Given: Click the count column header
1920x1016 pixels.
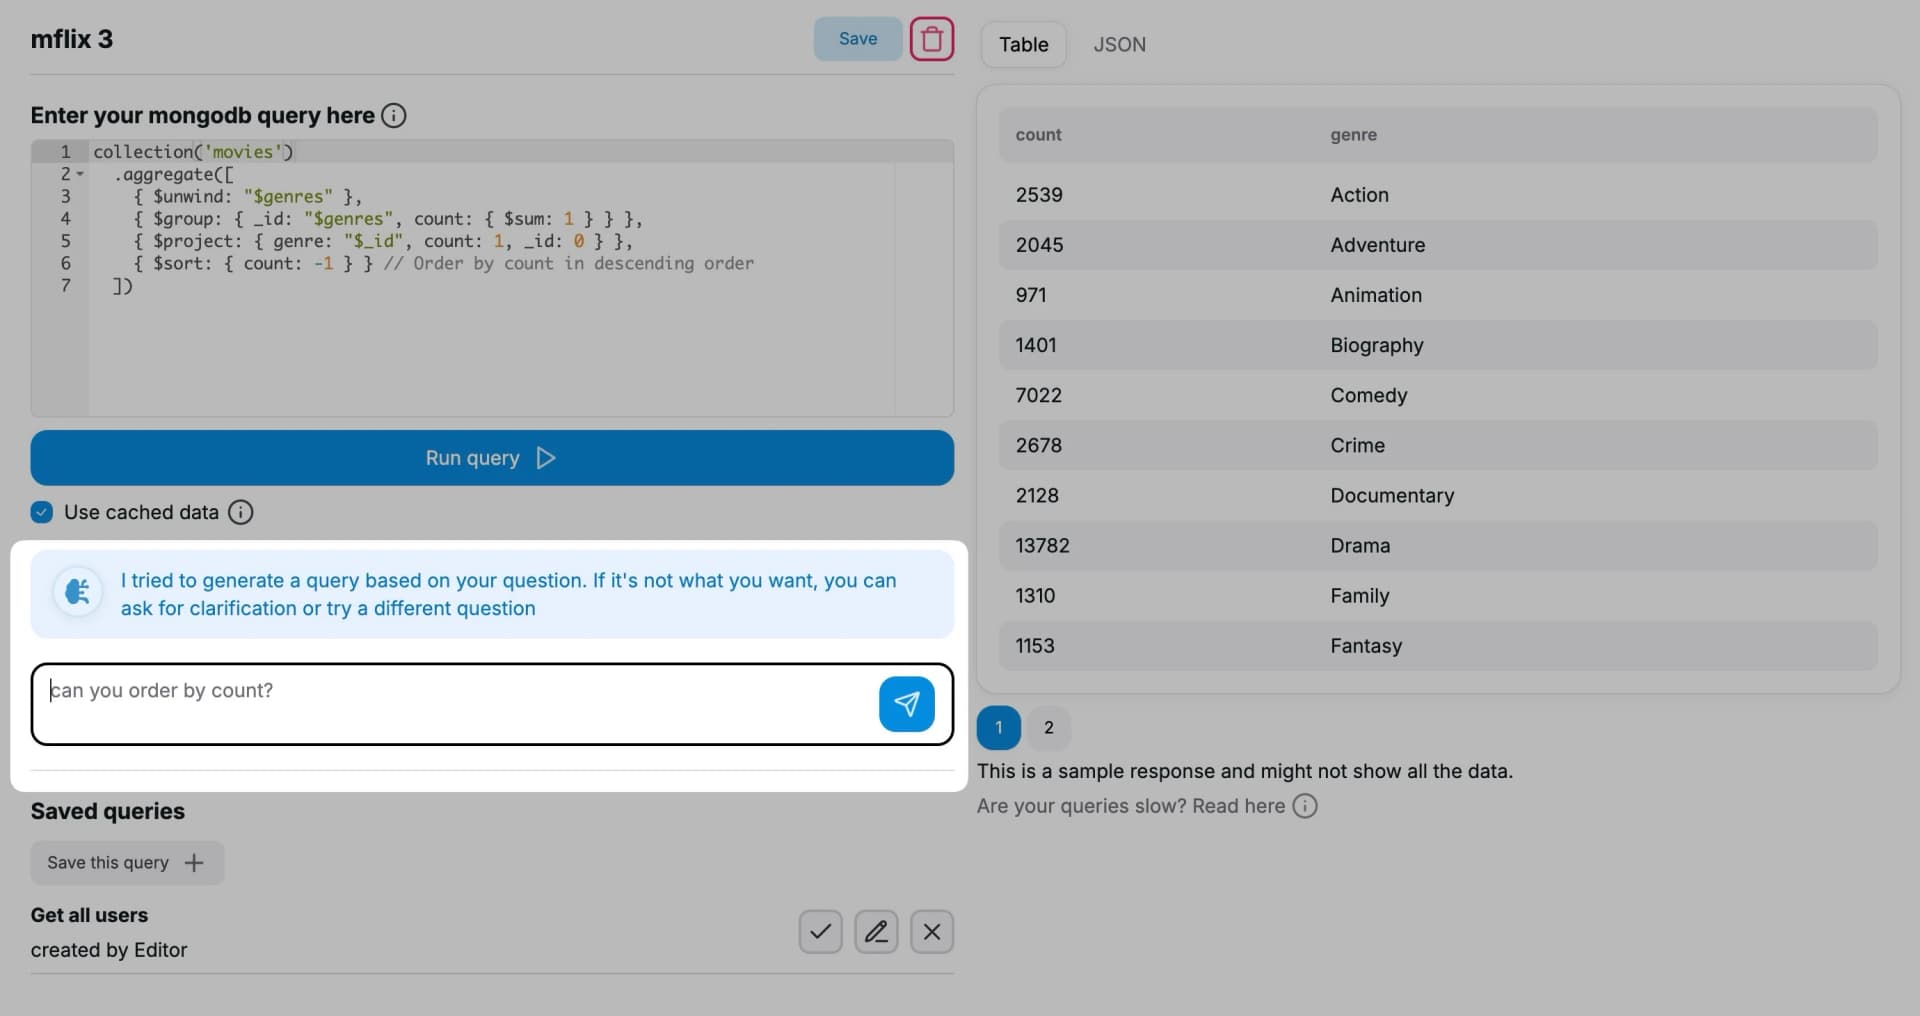Looking at the screenshot, I should click(1038, 135).
